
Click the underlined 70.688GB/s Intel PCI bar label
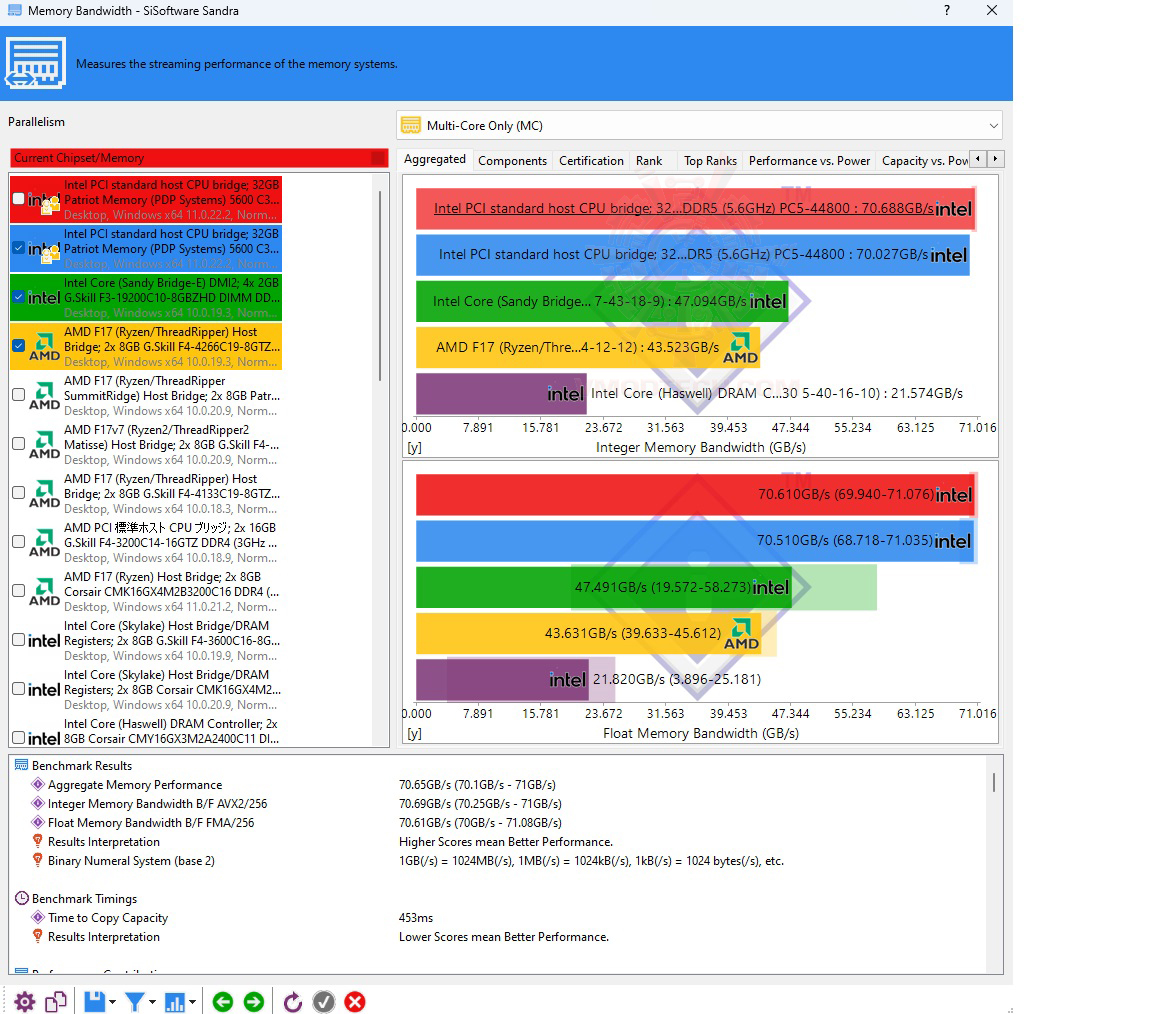684,209
